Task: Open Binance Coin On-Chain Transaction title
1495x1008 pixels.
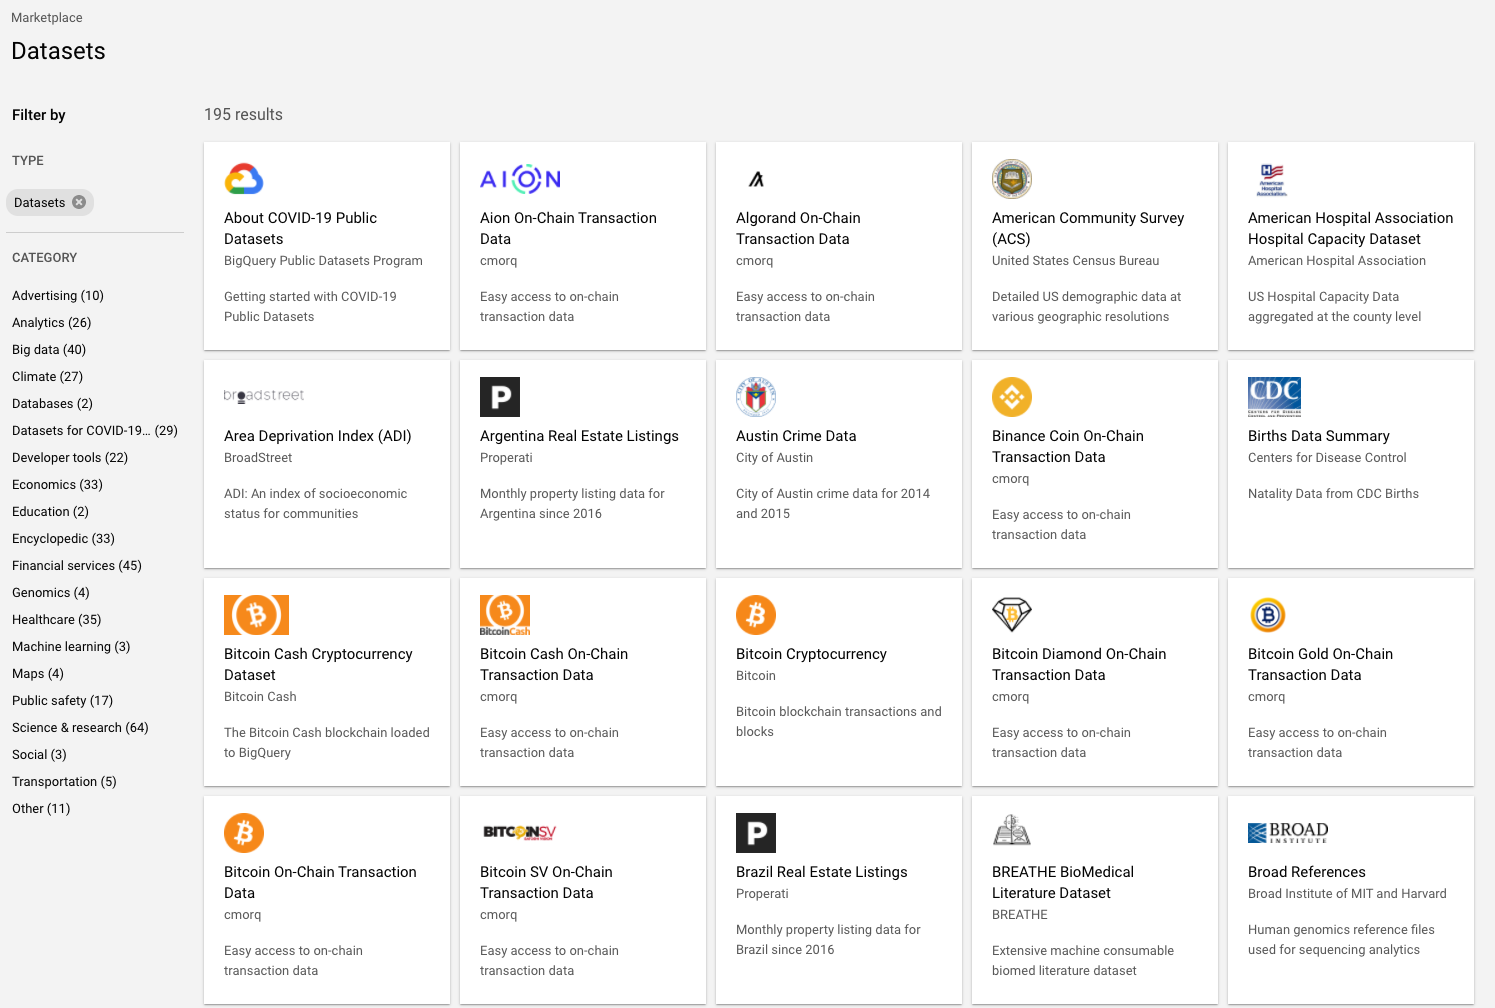Action: point(1068,446)
